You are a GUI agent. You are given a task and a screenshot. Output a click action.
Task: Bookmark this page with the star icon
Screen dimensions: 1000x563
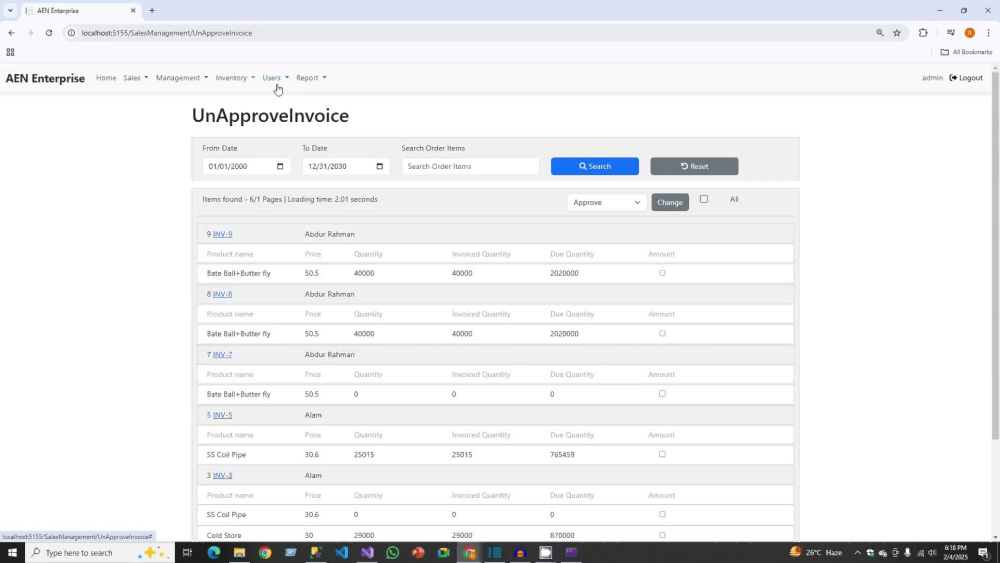[x=897, y=33]
